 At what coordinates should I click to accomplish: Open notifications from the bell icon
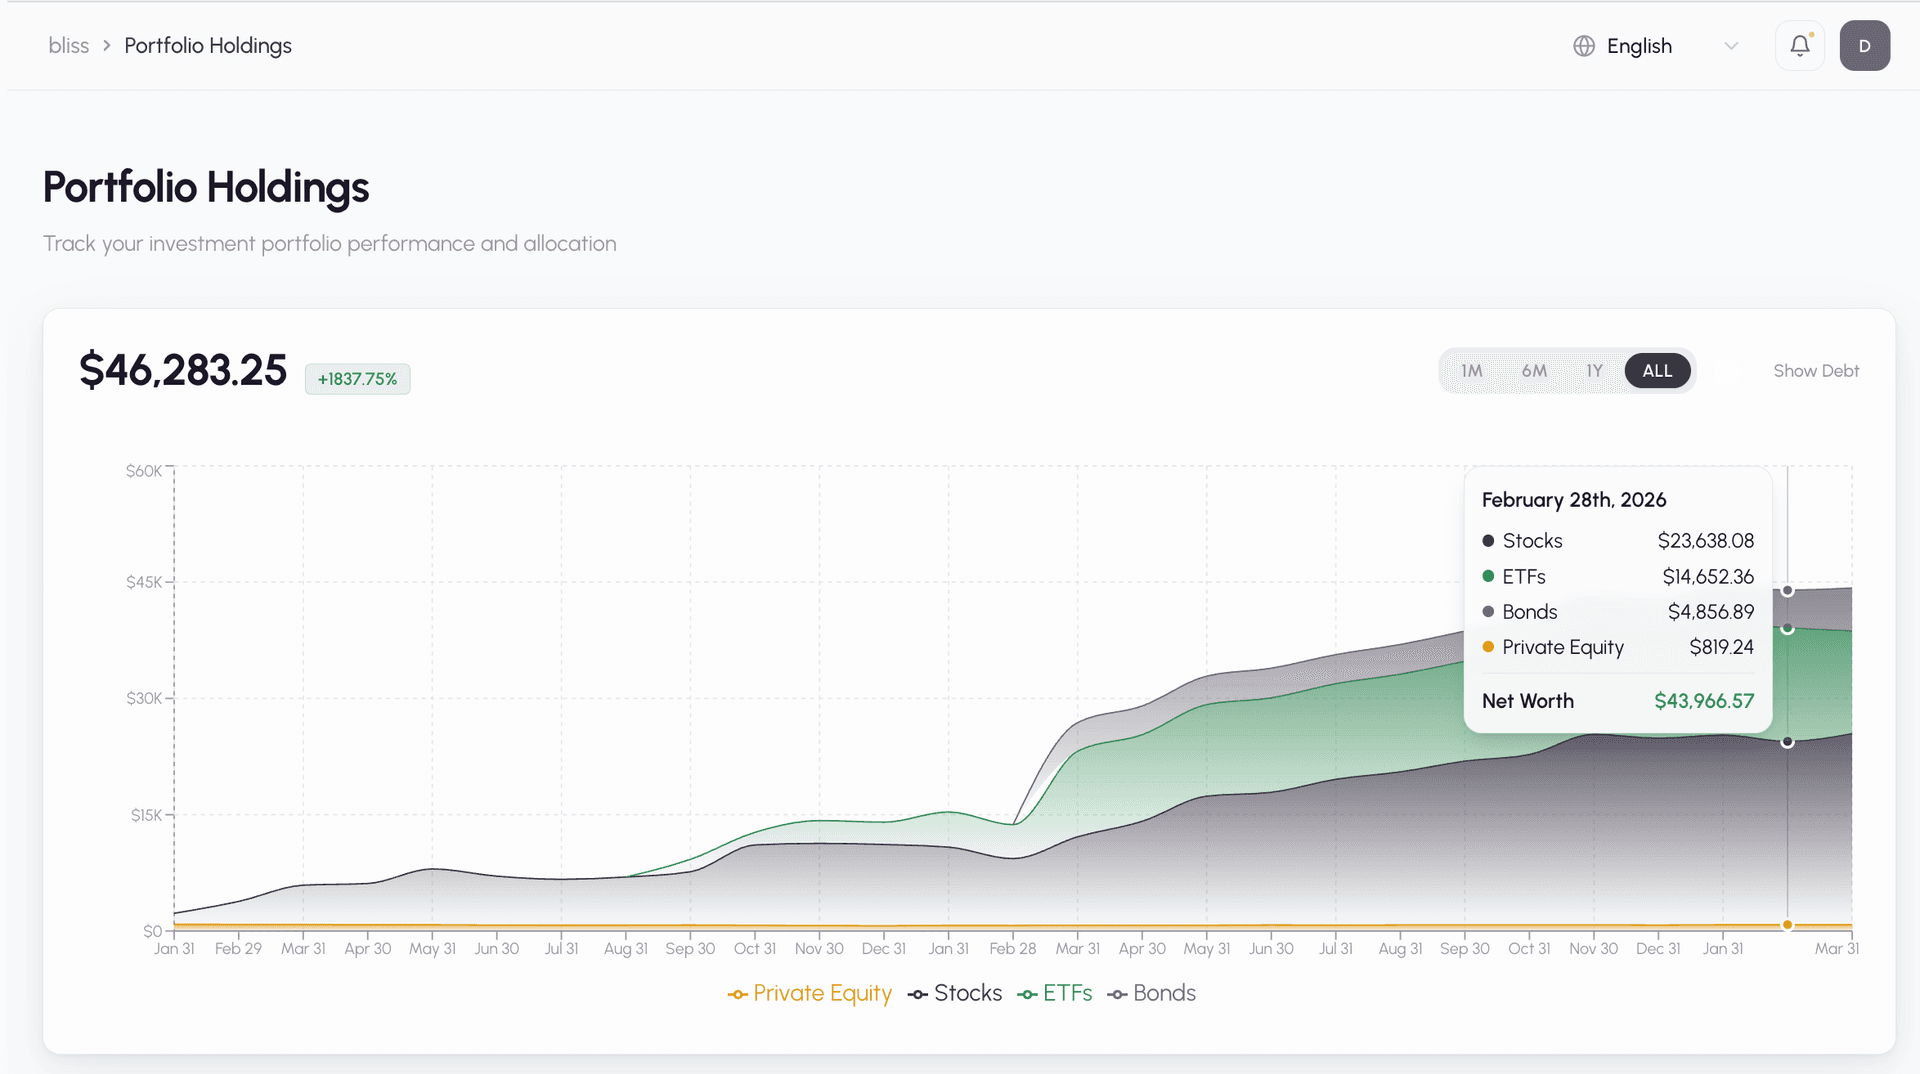[x=1799, y=45]
